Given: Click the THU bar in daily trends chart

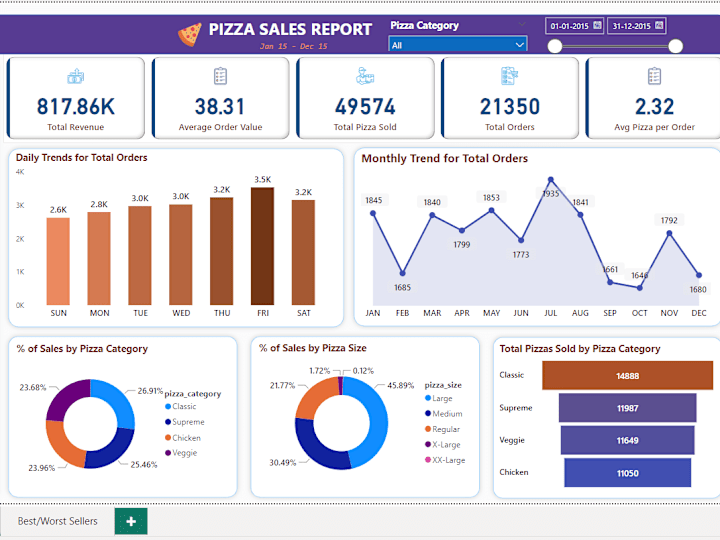Looking at the screenshot, I should 222,251.
